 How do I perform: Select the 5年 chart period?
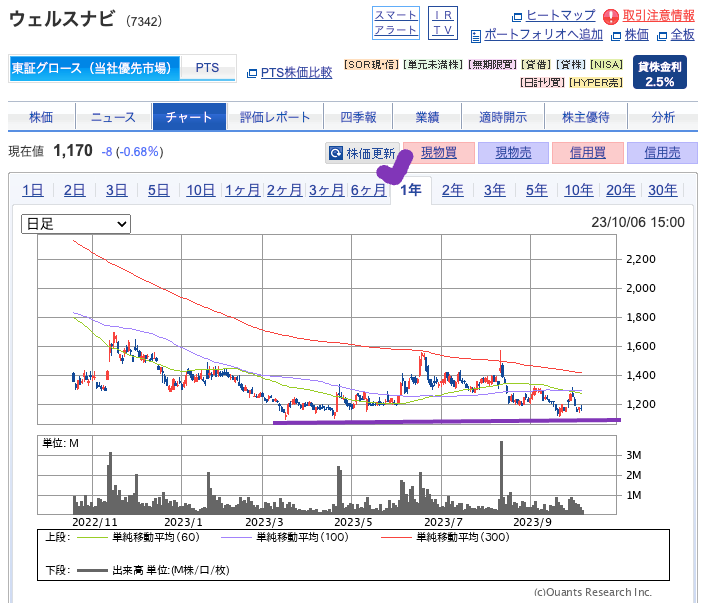537,190
